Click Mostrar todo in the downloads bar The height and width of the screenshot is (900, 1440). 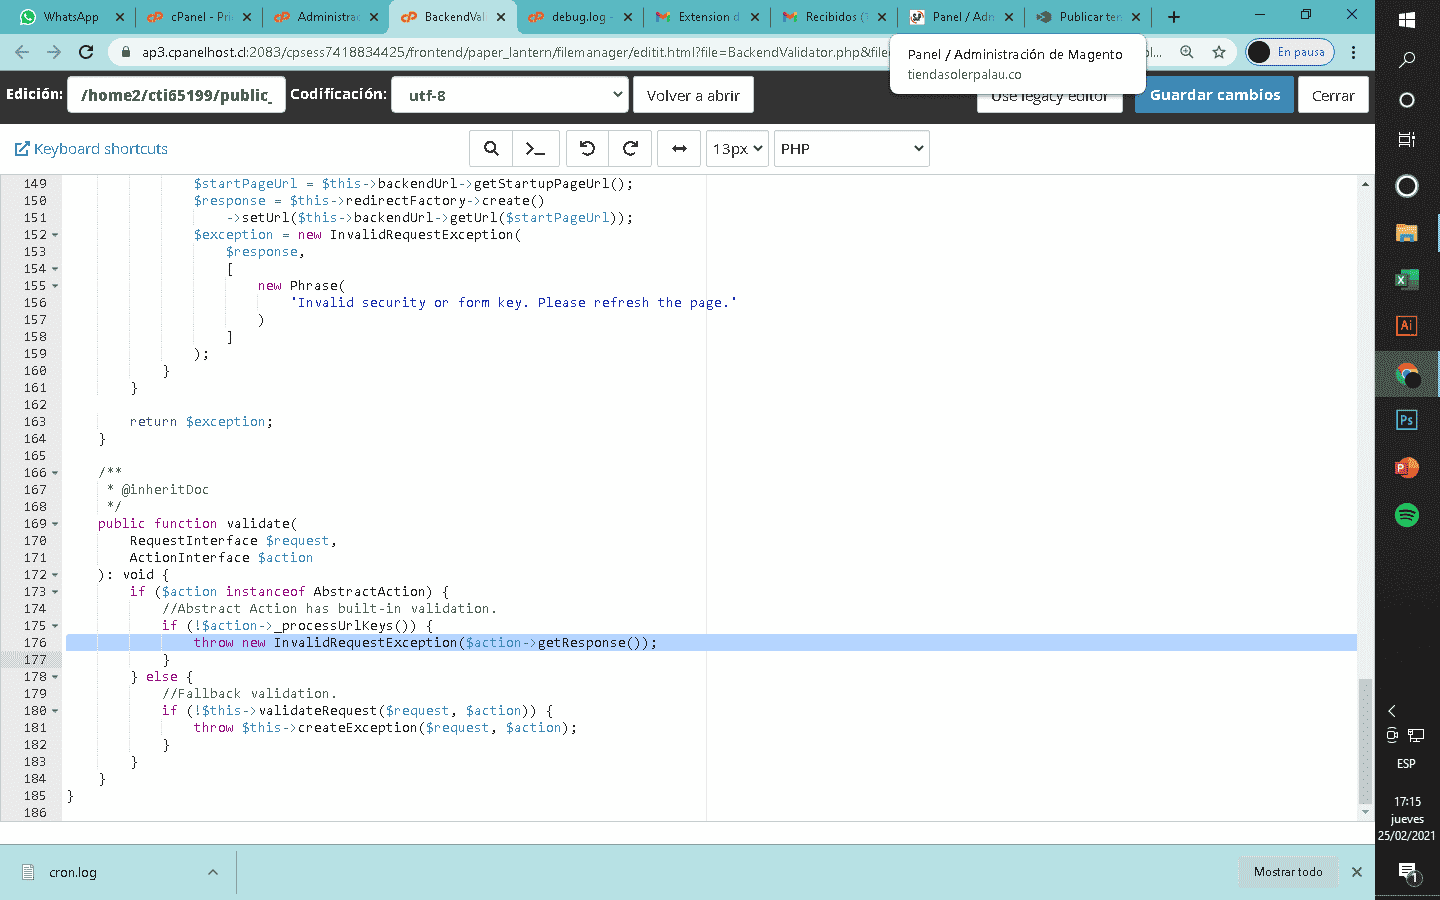point(1287,872)
